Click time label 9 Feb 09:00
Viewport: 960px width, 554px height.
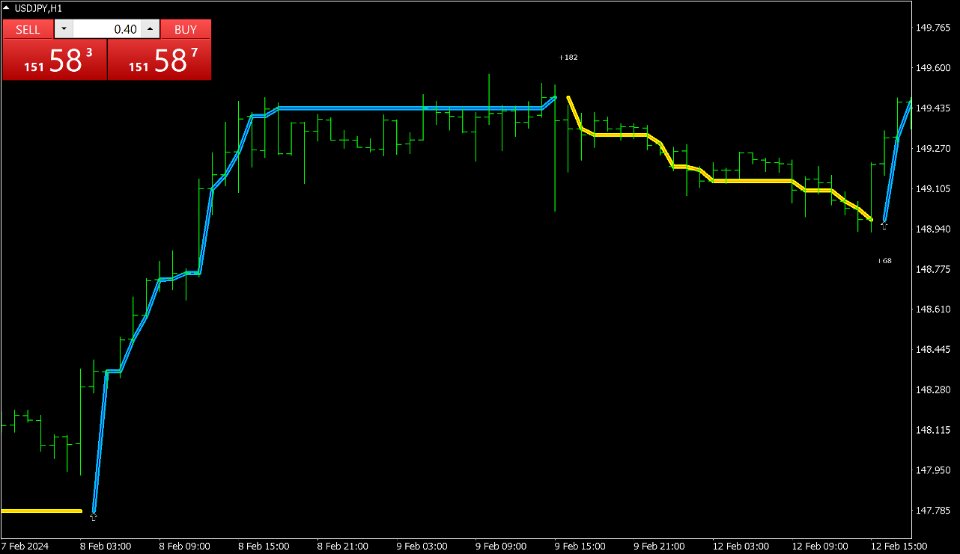[501, 546]
